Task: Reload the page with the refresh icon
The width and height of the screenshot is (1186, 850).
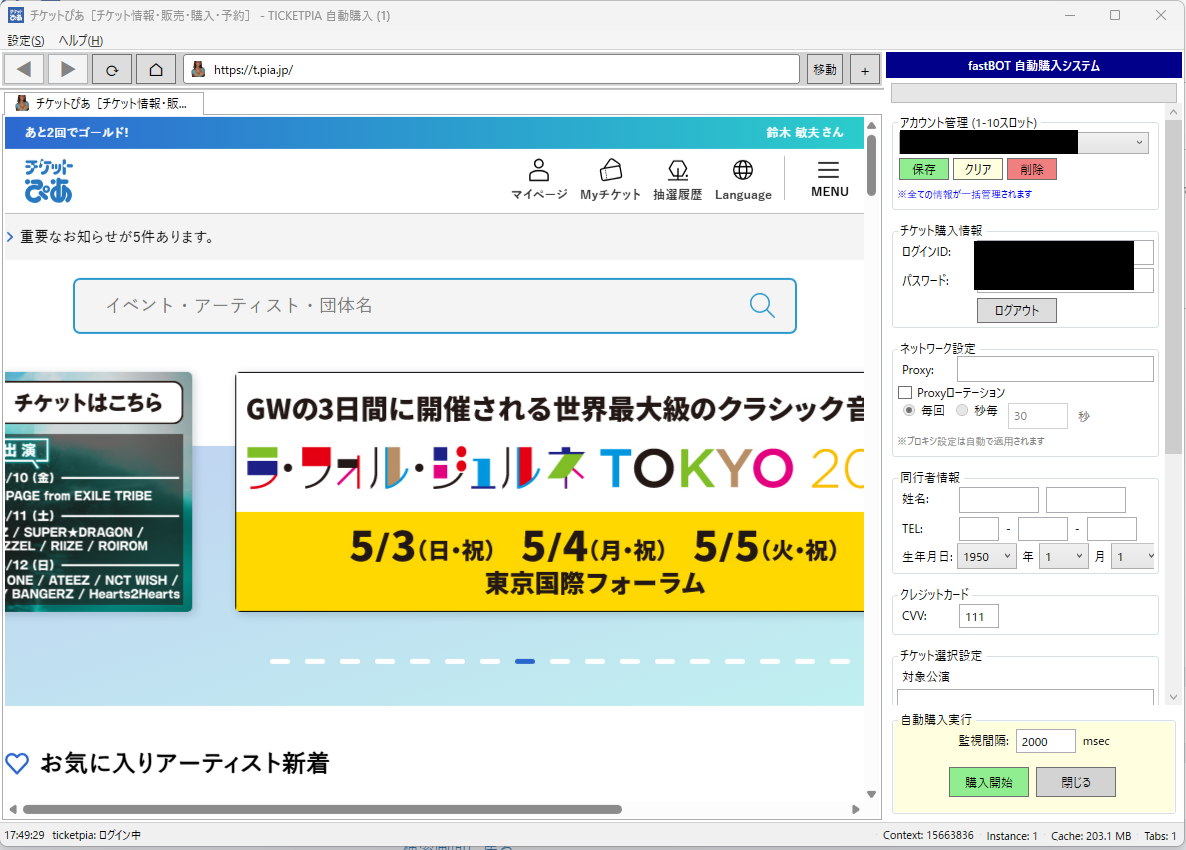Action: pyautogui.click(x=112, y=69)
